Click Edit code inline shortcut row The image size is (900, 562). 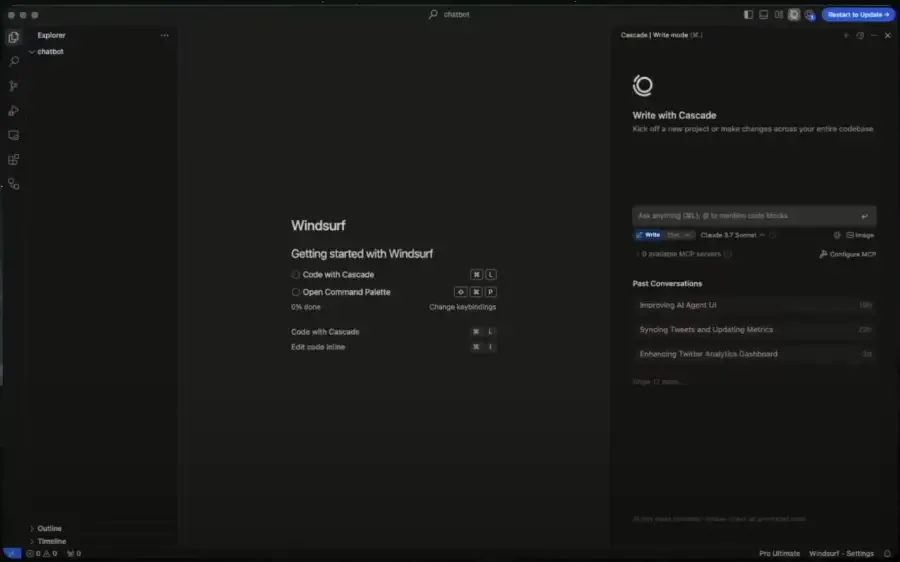point(393,347)
